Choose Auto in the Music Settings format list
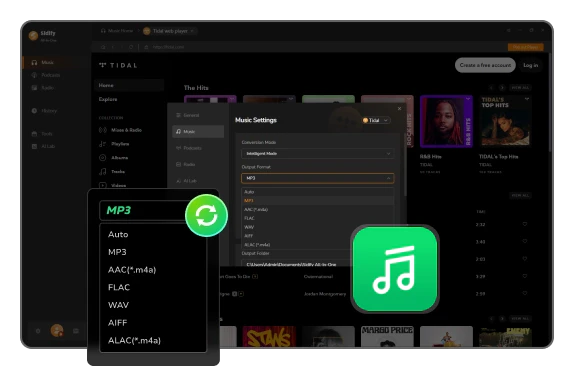Viewport: 575px width, 378px height. pyautogui.click(x=318, y=192)
